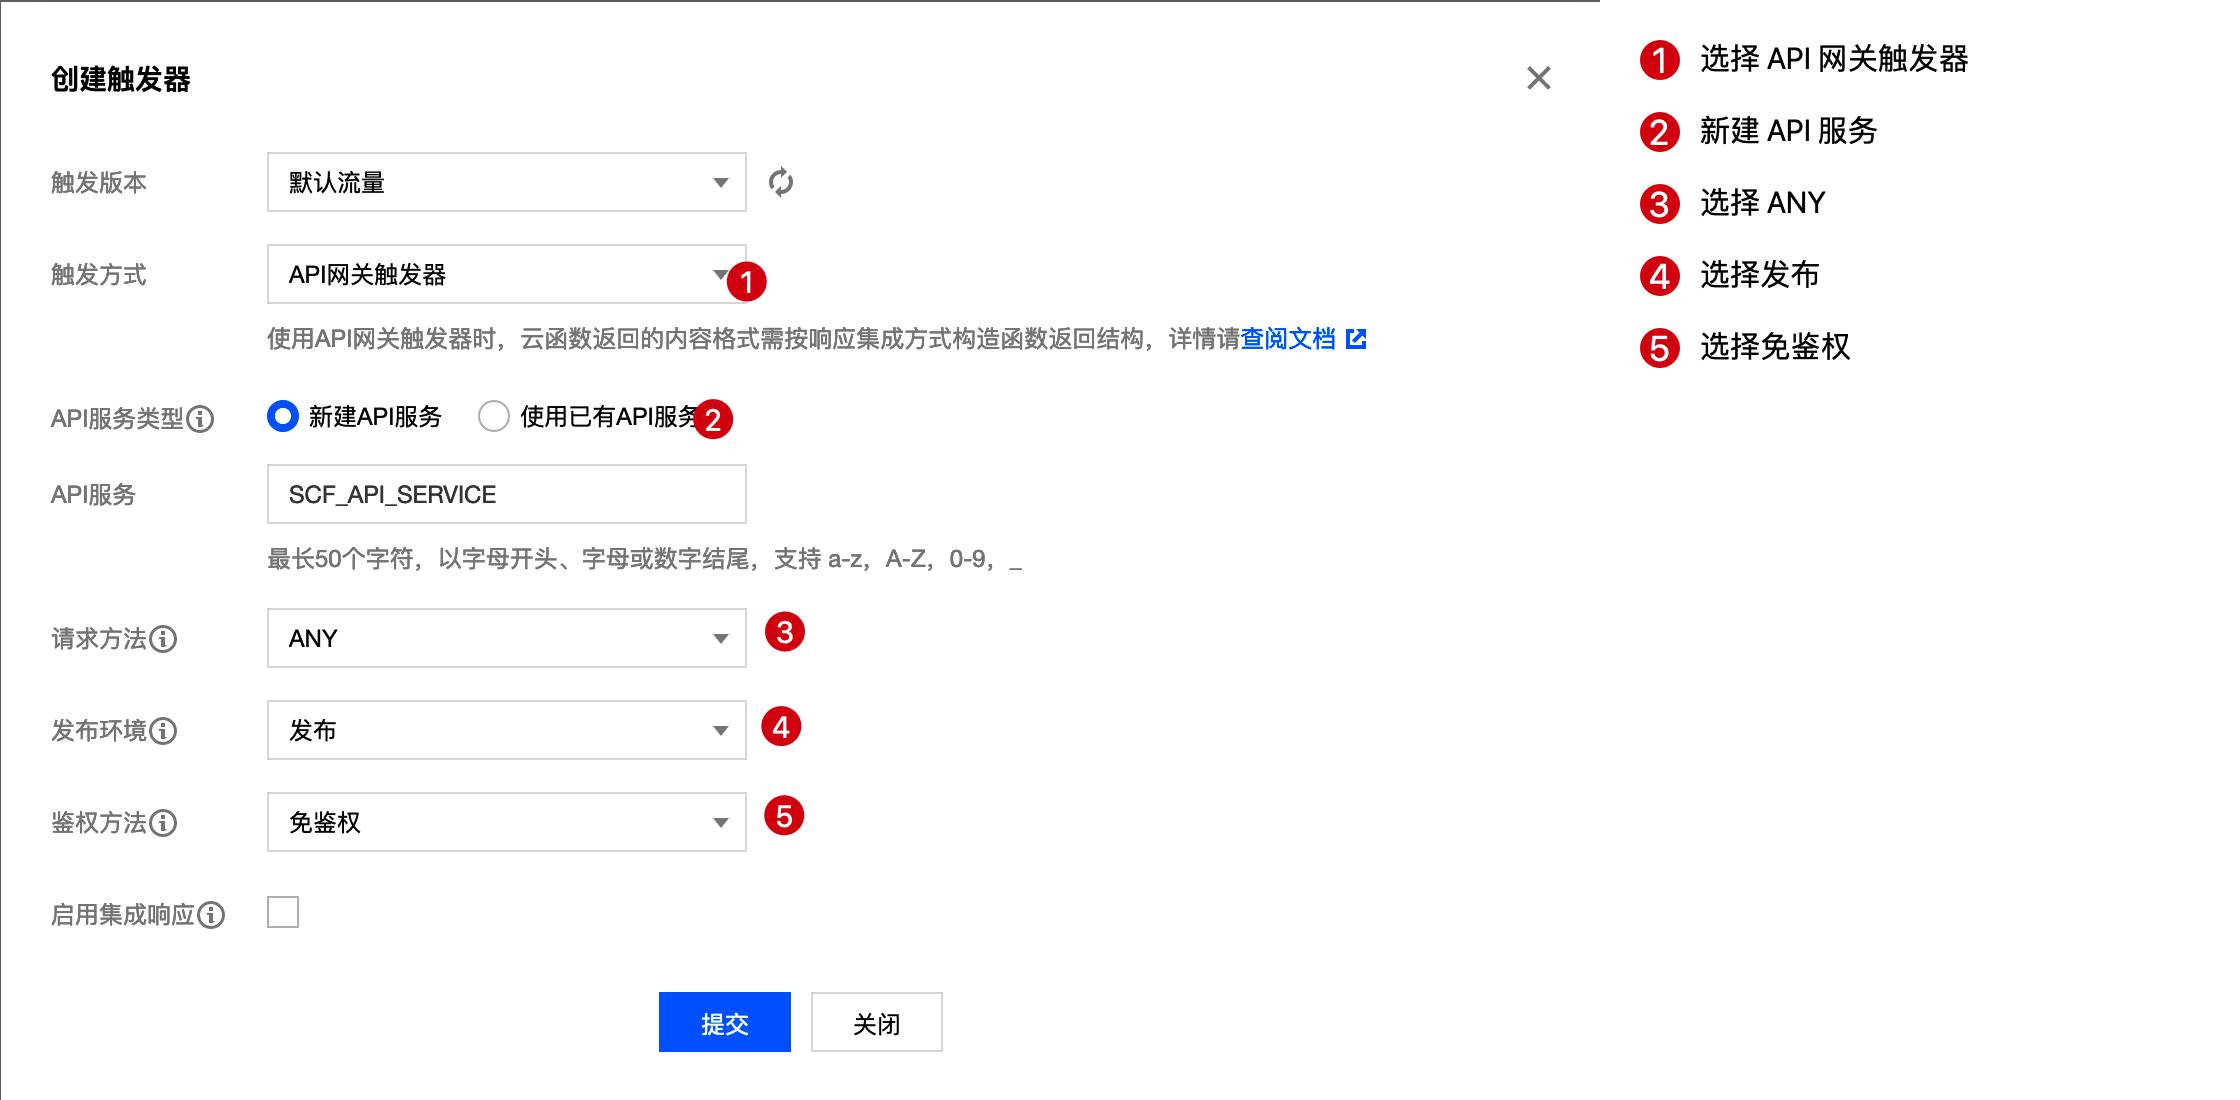Click legend text 选择 API 网关触发器

point(1834,59)
